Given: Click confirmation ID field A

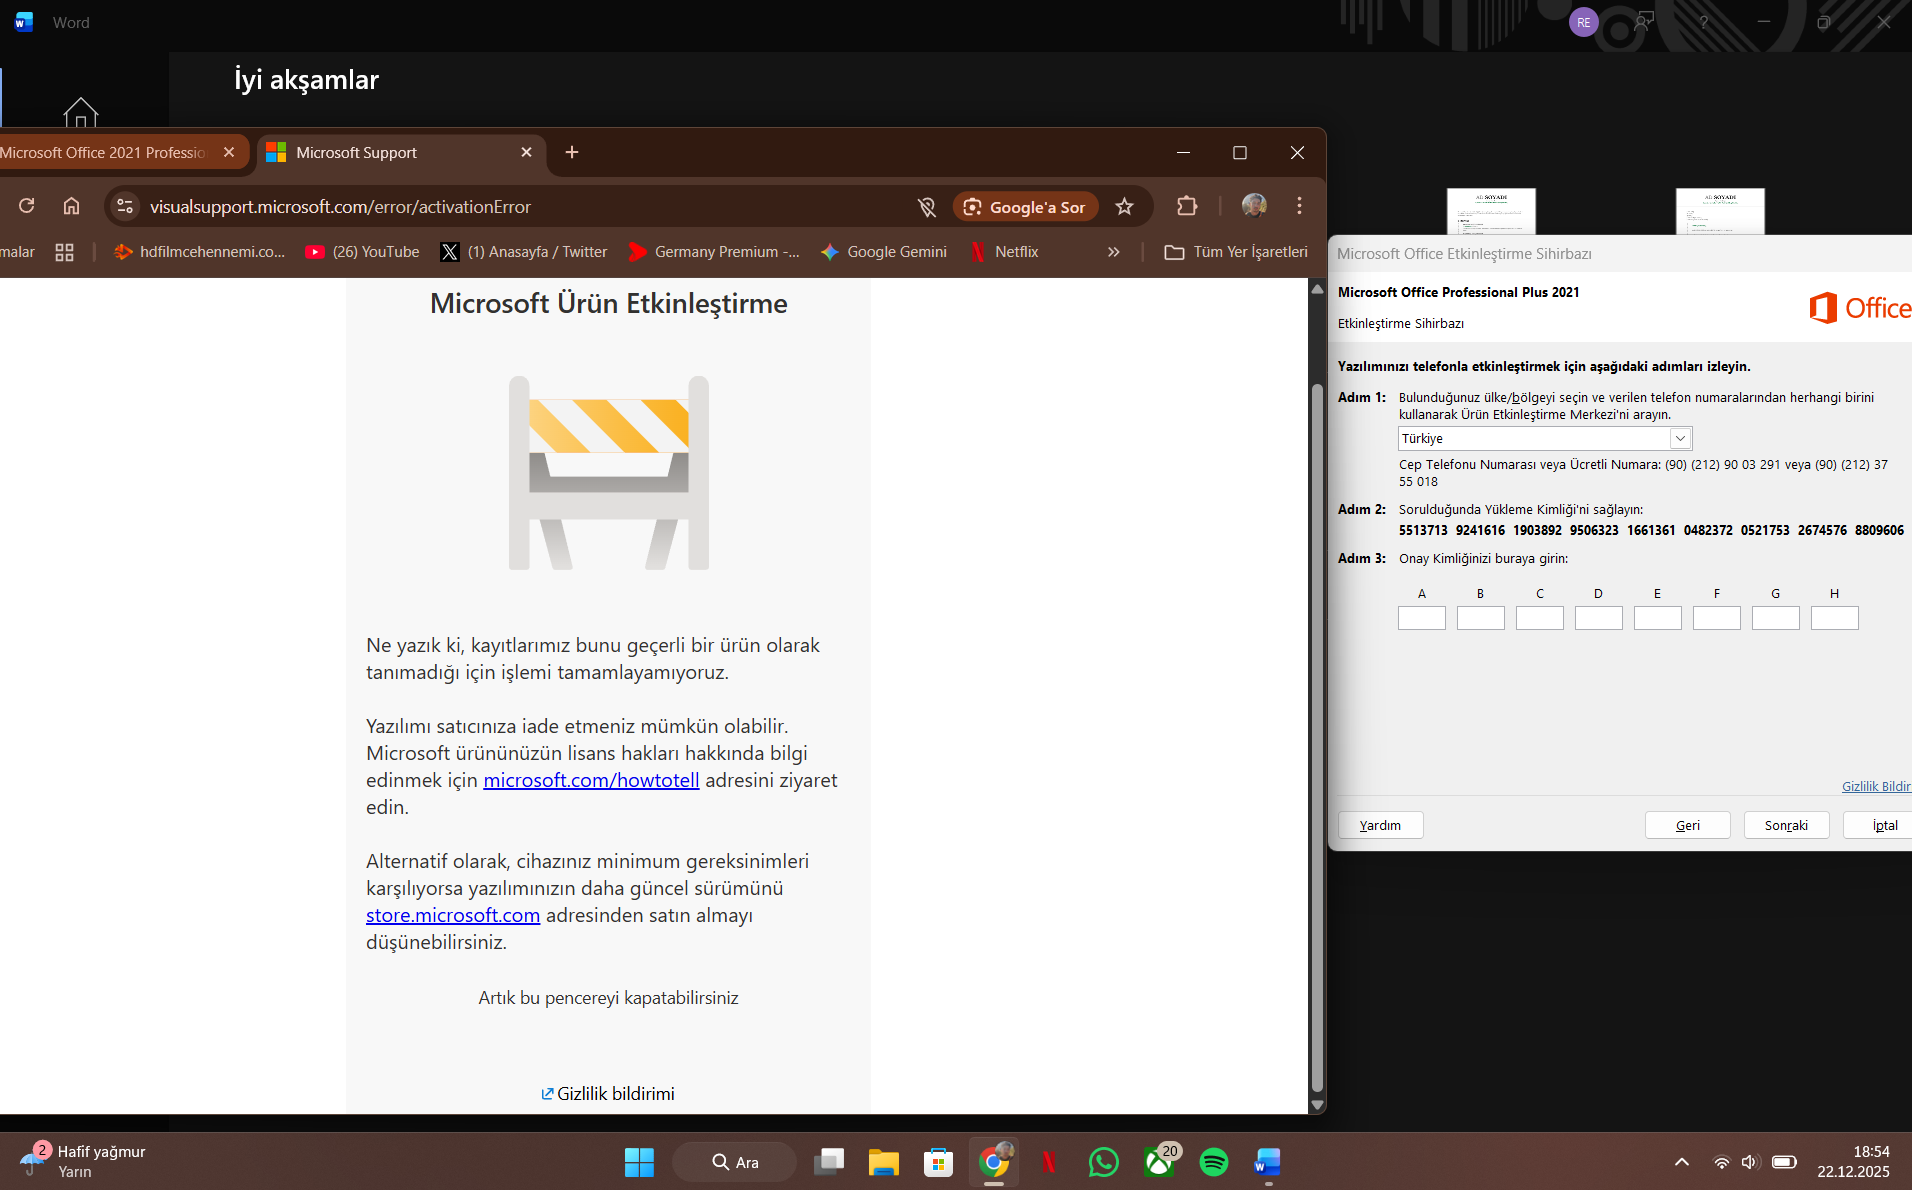Looking at the screenshot, I should pos(1422,618).
